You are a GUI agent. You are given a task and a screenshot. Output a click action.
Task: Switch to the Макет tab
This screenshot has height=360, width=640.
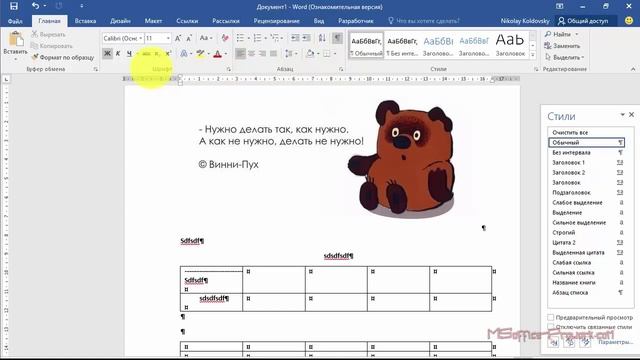[153, 21]
